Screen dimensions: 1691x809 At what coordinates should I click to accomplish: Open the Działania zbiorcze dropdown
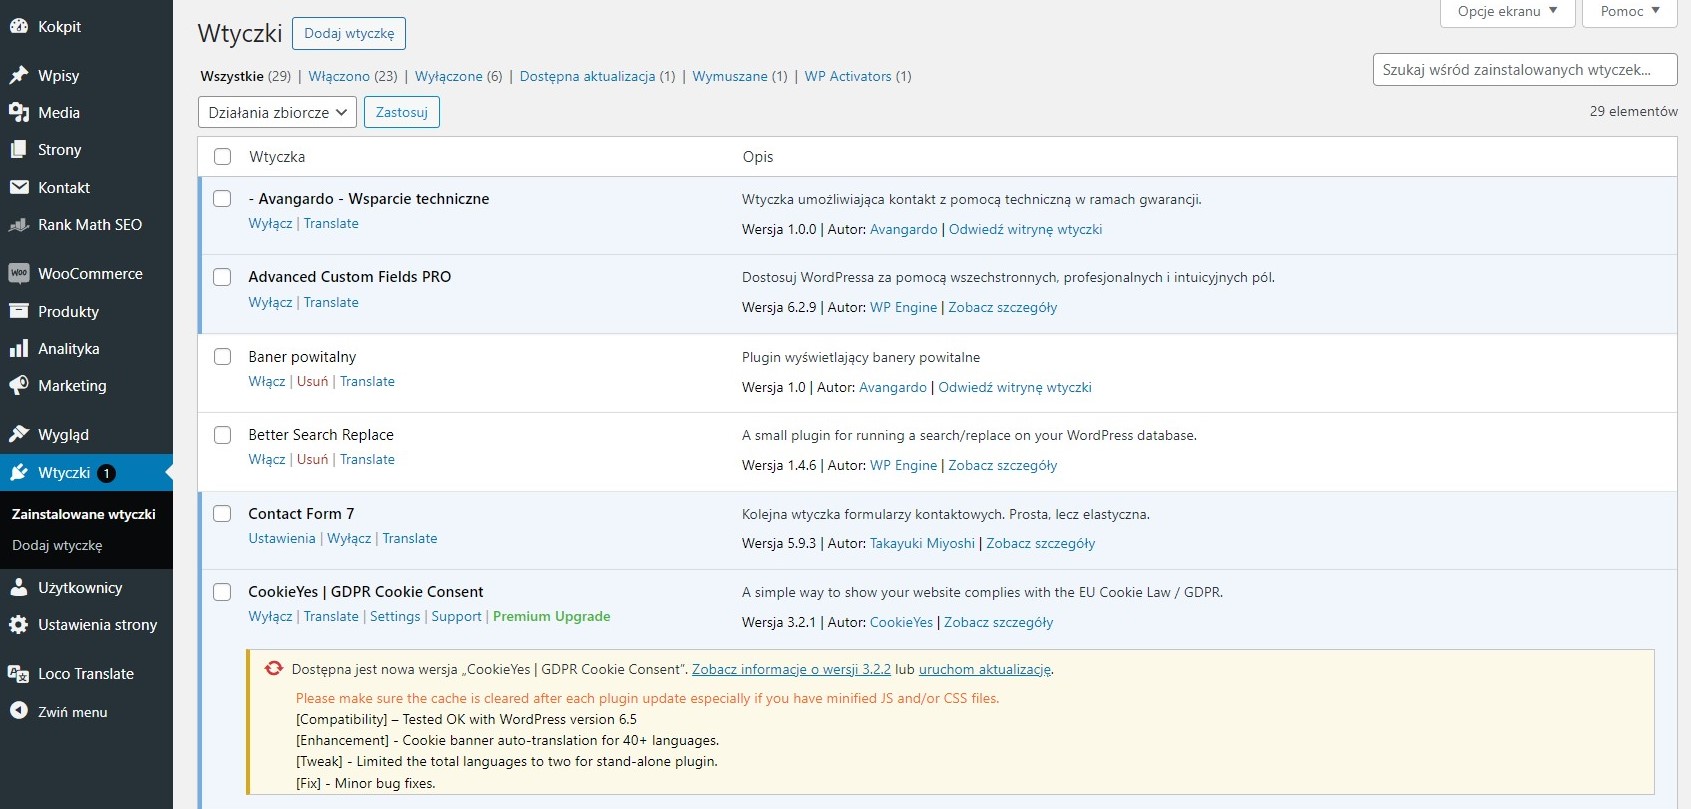pos(277,113)
